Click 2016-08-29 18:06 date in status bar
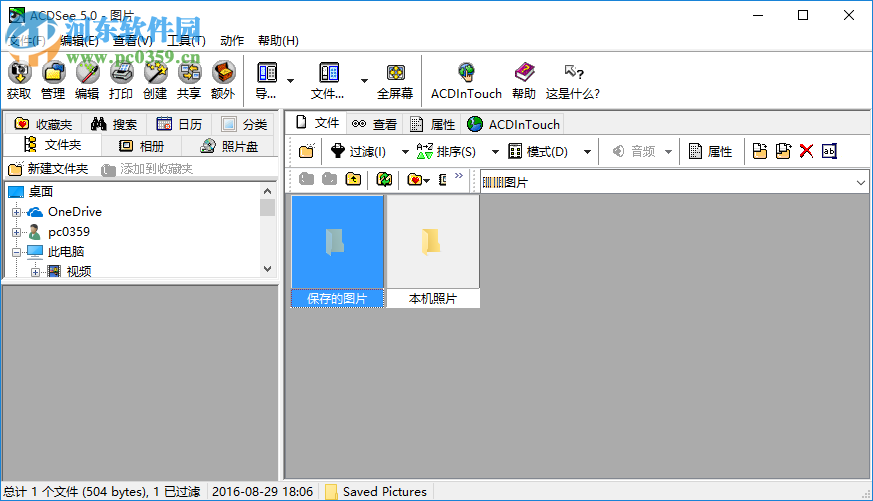Image resolution: width=873 pixels, height=501 pixels. click(262, 492)
